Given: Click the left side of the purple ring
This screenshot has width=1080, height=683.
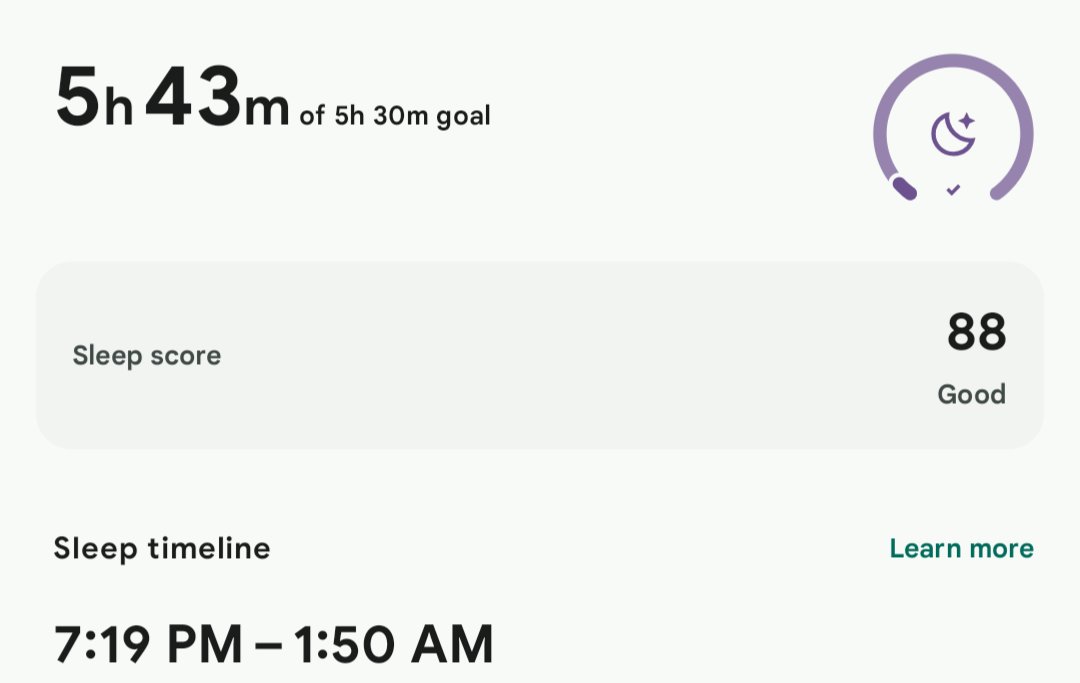Looking at the screenshot, I should point(882,131).
